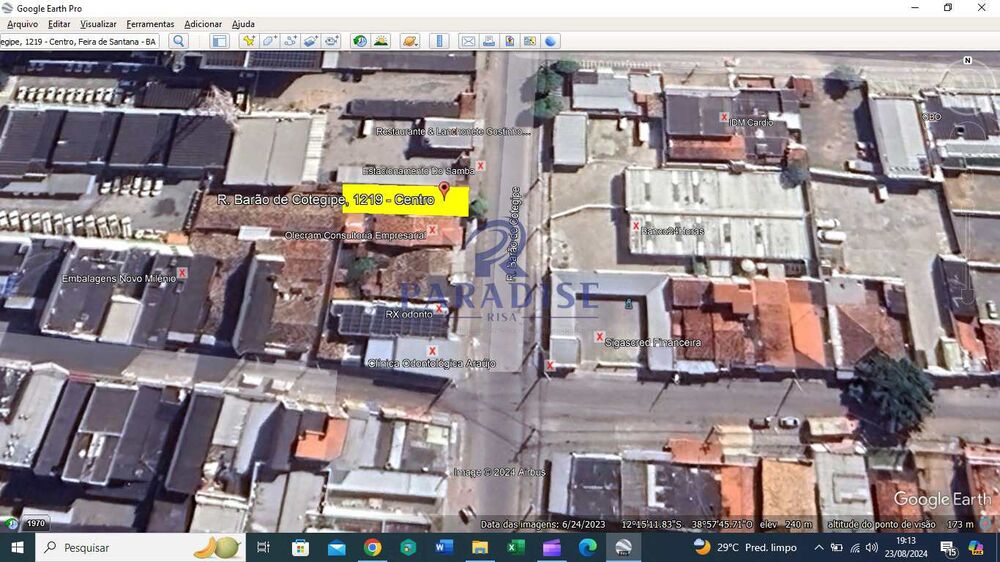The width and height of the screenshot is (1000, 562).
Task: Click the Olecram Consultoria Empresarial label
Action: [355, 235]
